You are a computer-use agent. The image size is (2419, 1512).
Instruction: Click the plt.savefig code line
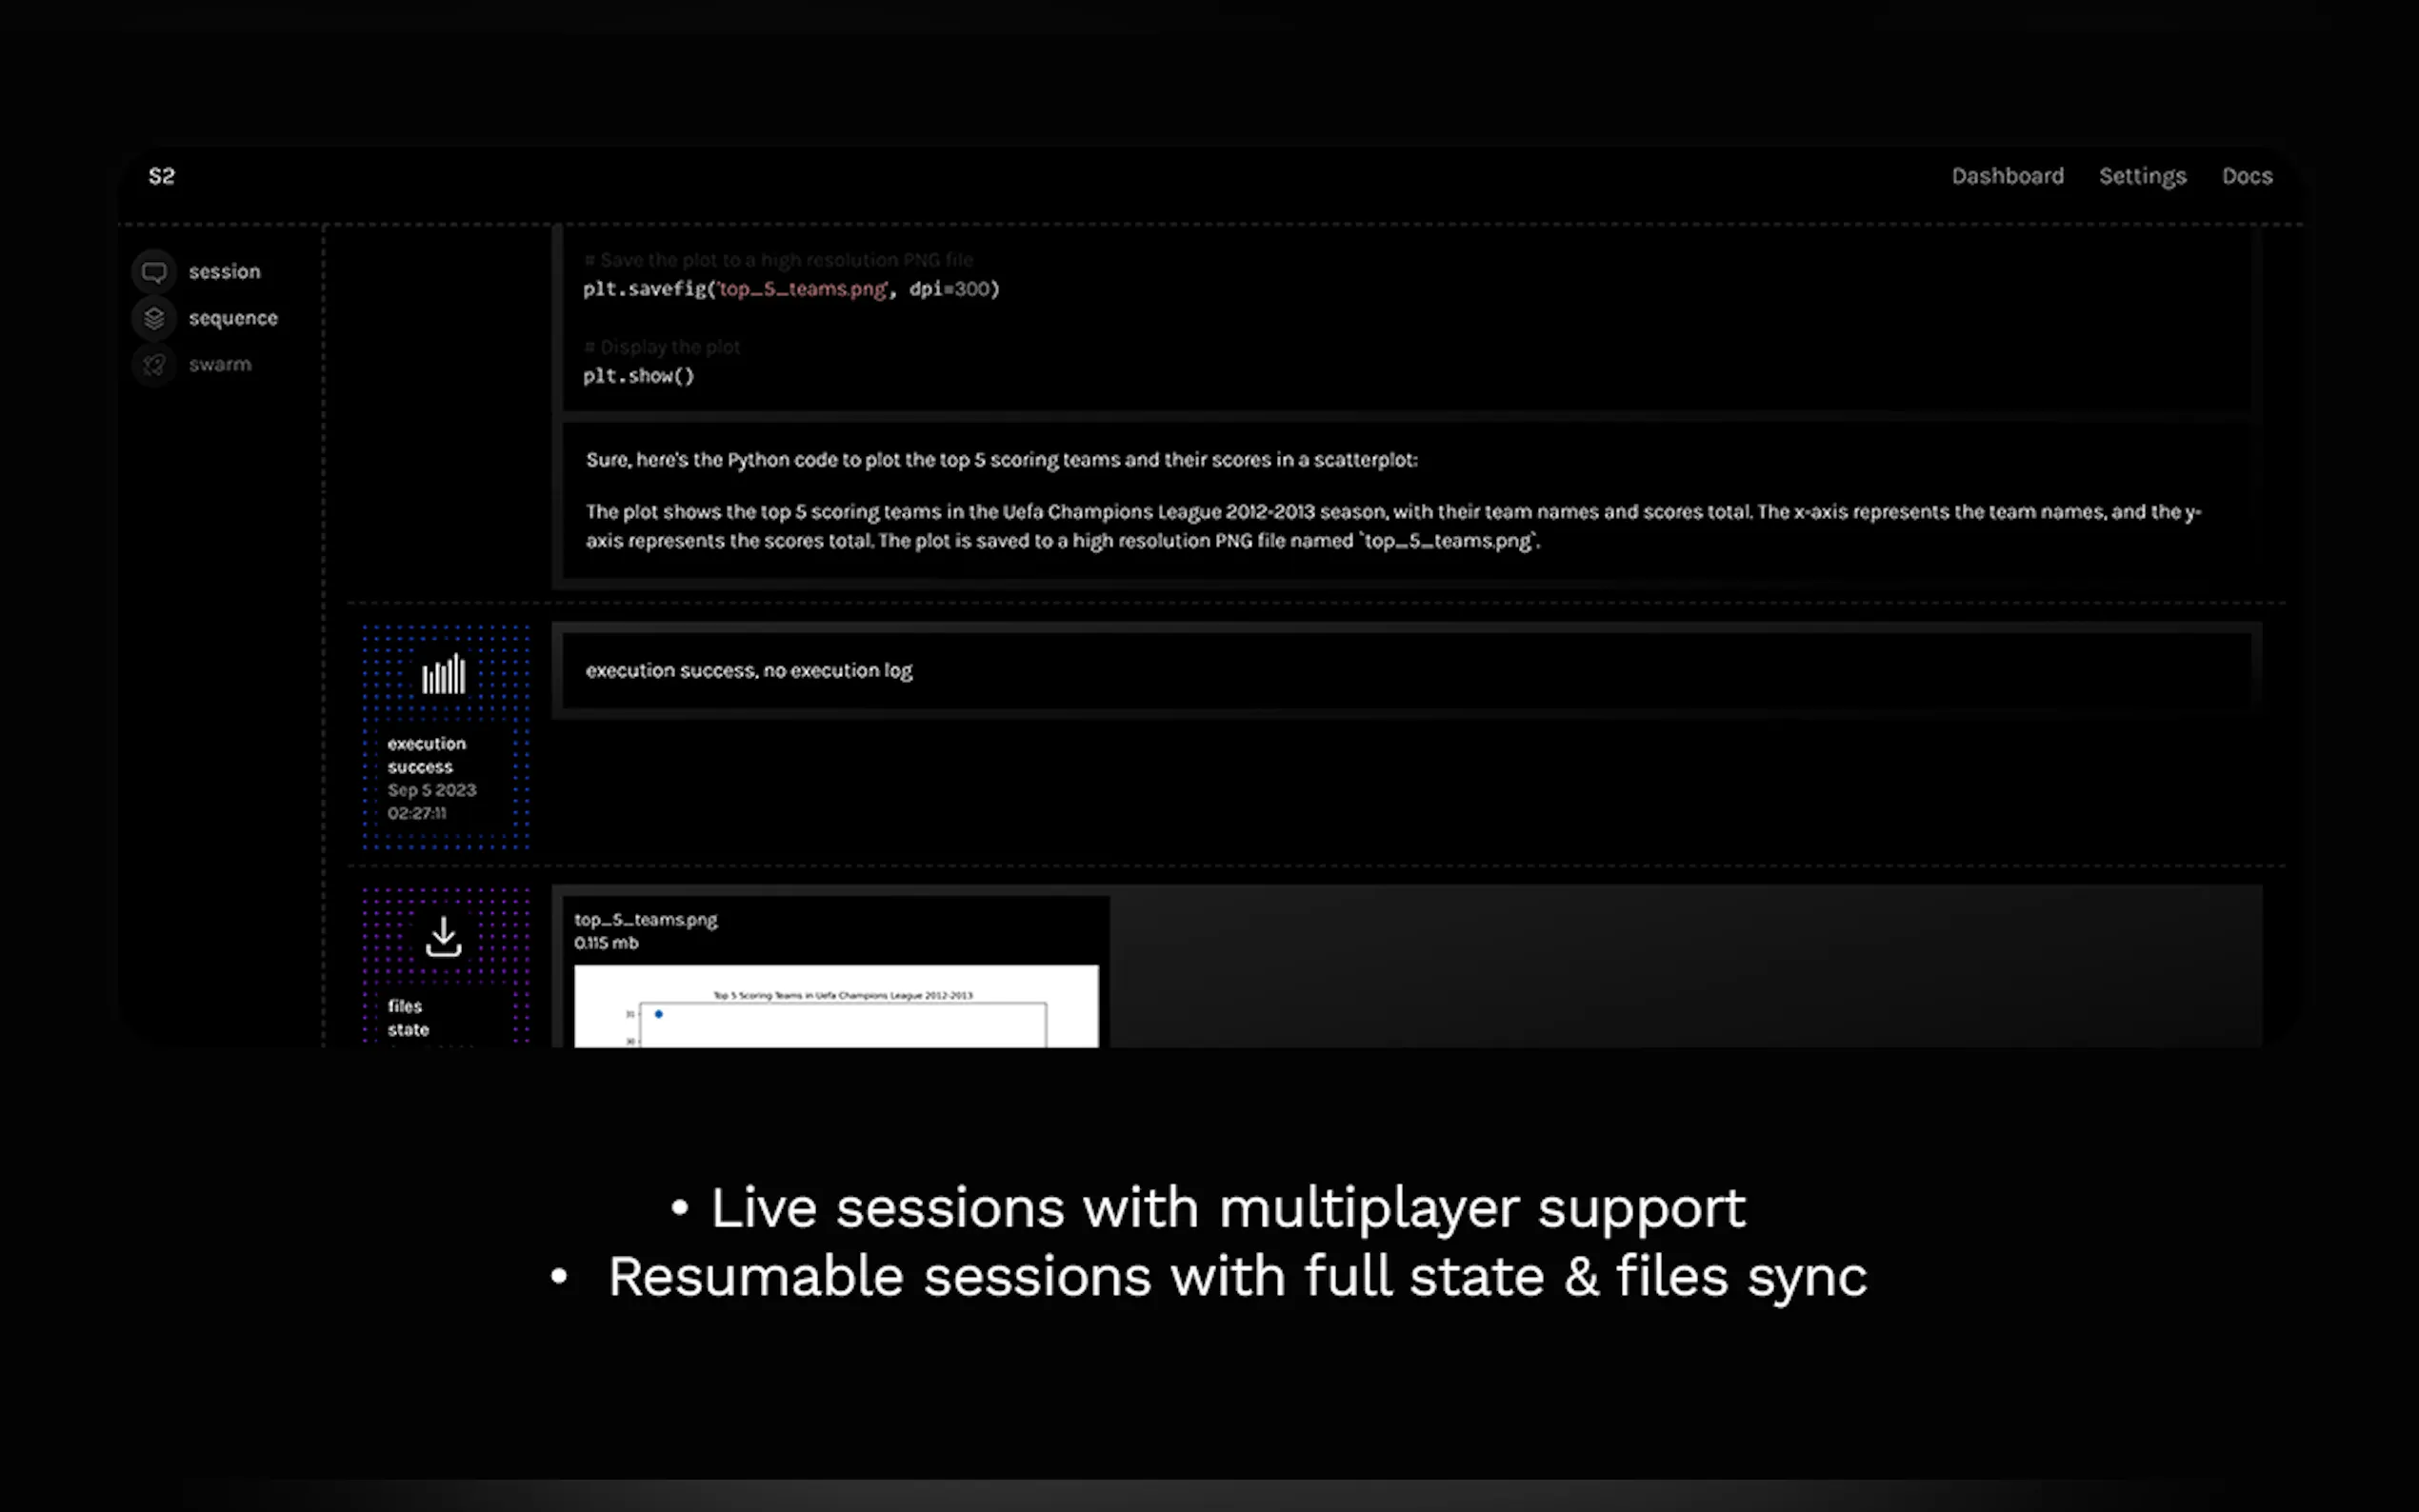tap(791, 289)
